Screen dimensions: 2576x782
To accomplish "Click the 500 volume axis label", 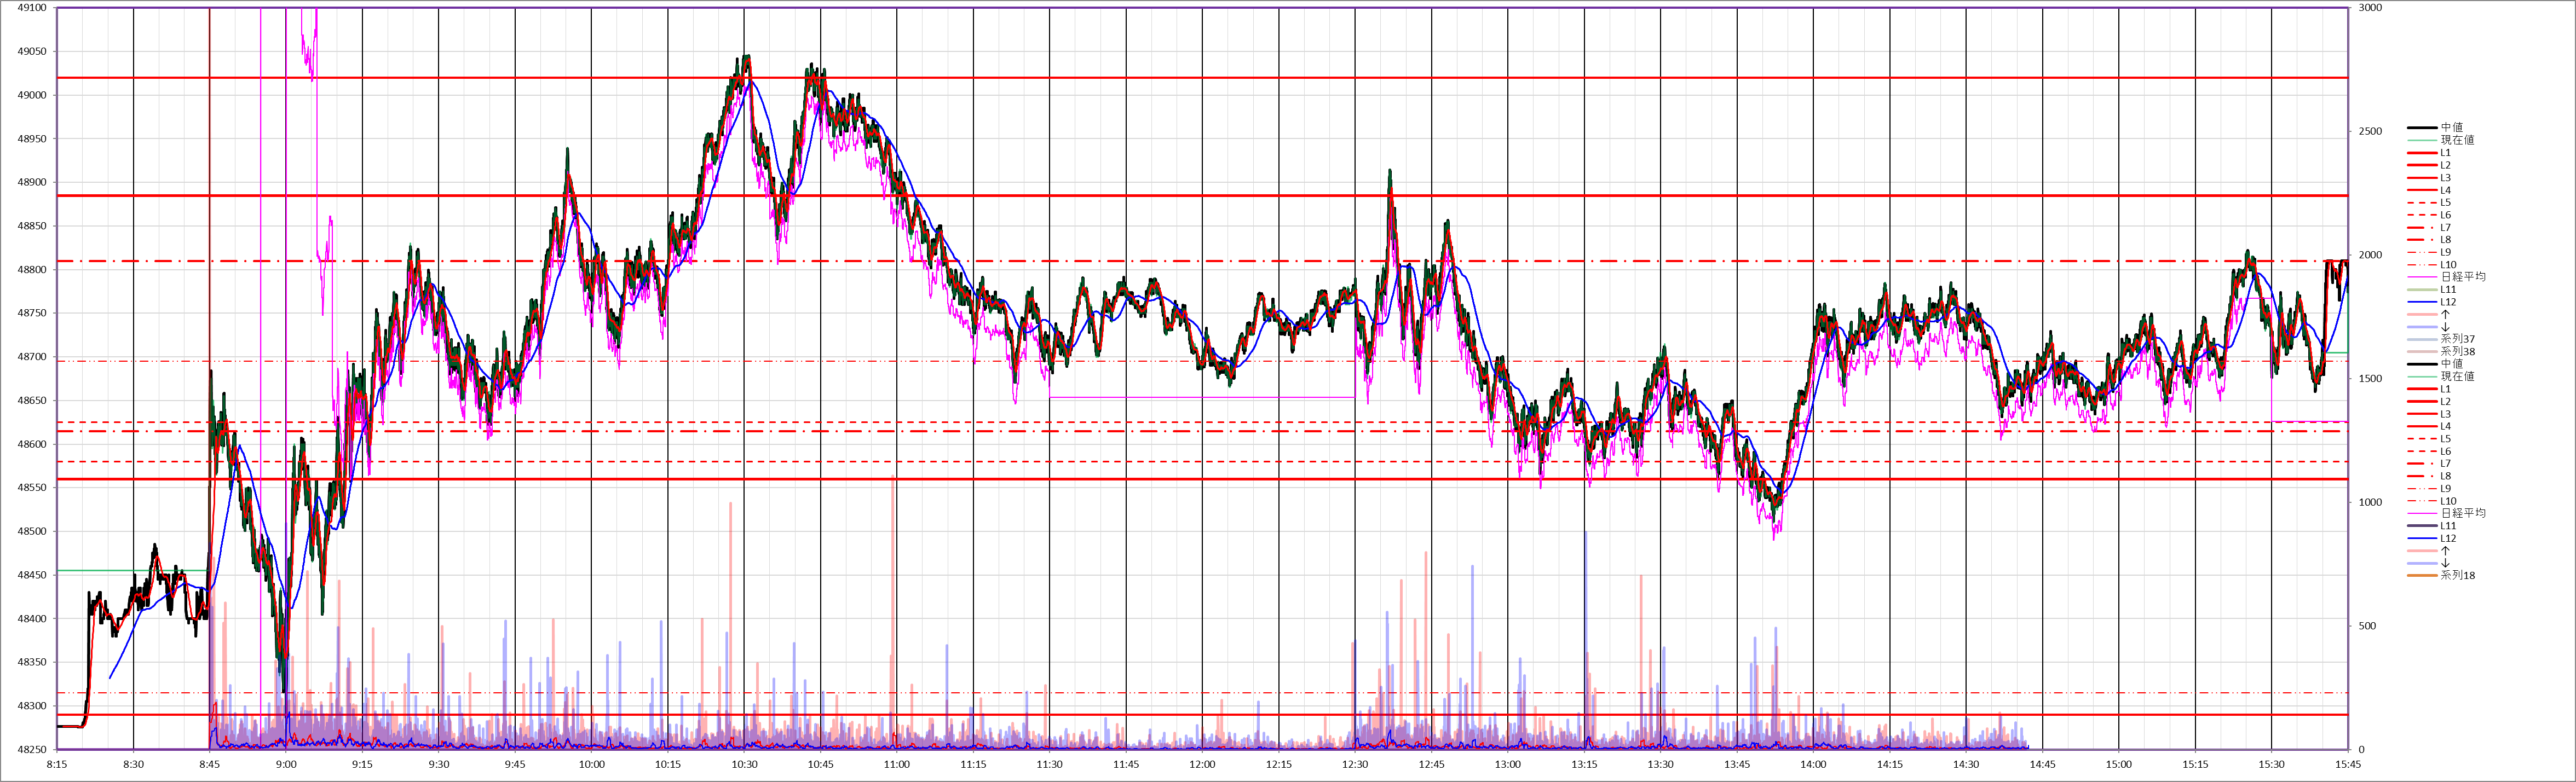I will tap(2367, 627).
